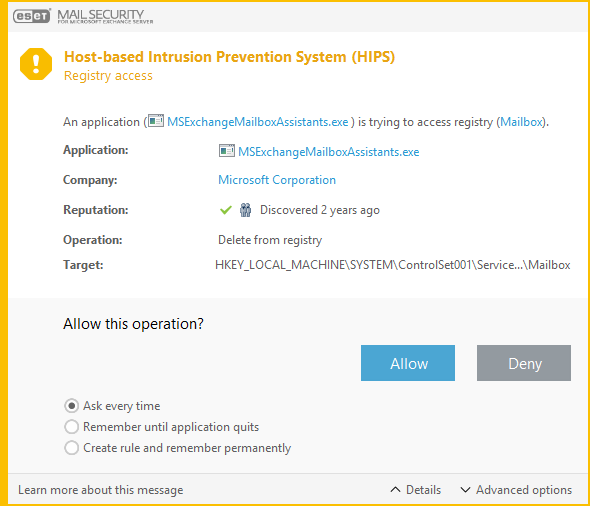590x506 pixels.
Task: Open Learn more about this message
Action: pos(100,490)
